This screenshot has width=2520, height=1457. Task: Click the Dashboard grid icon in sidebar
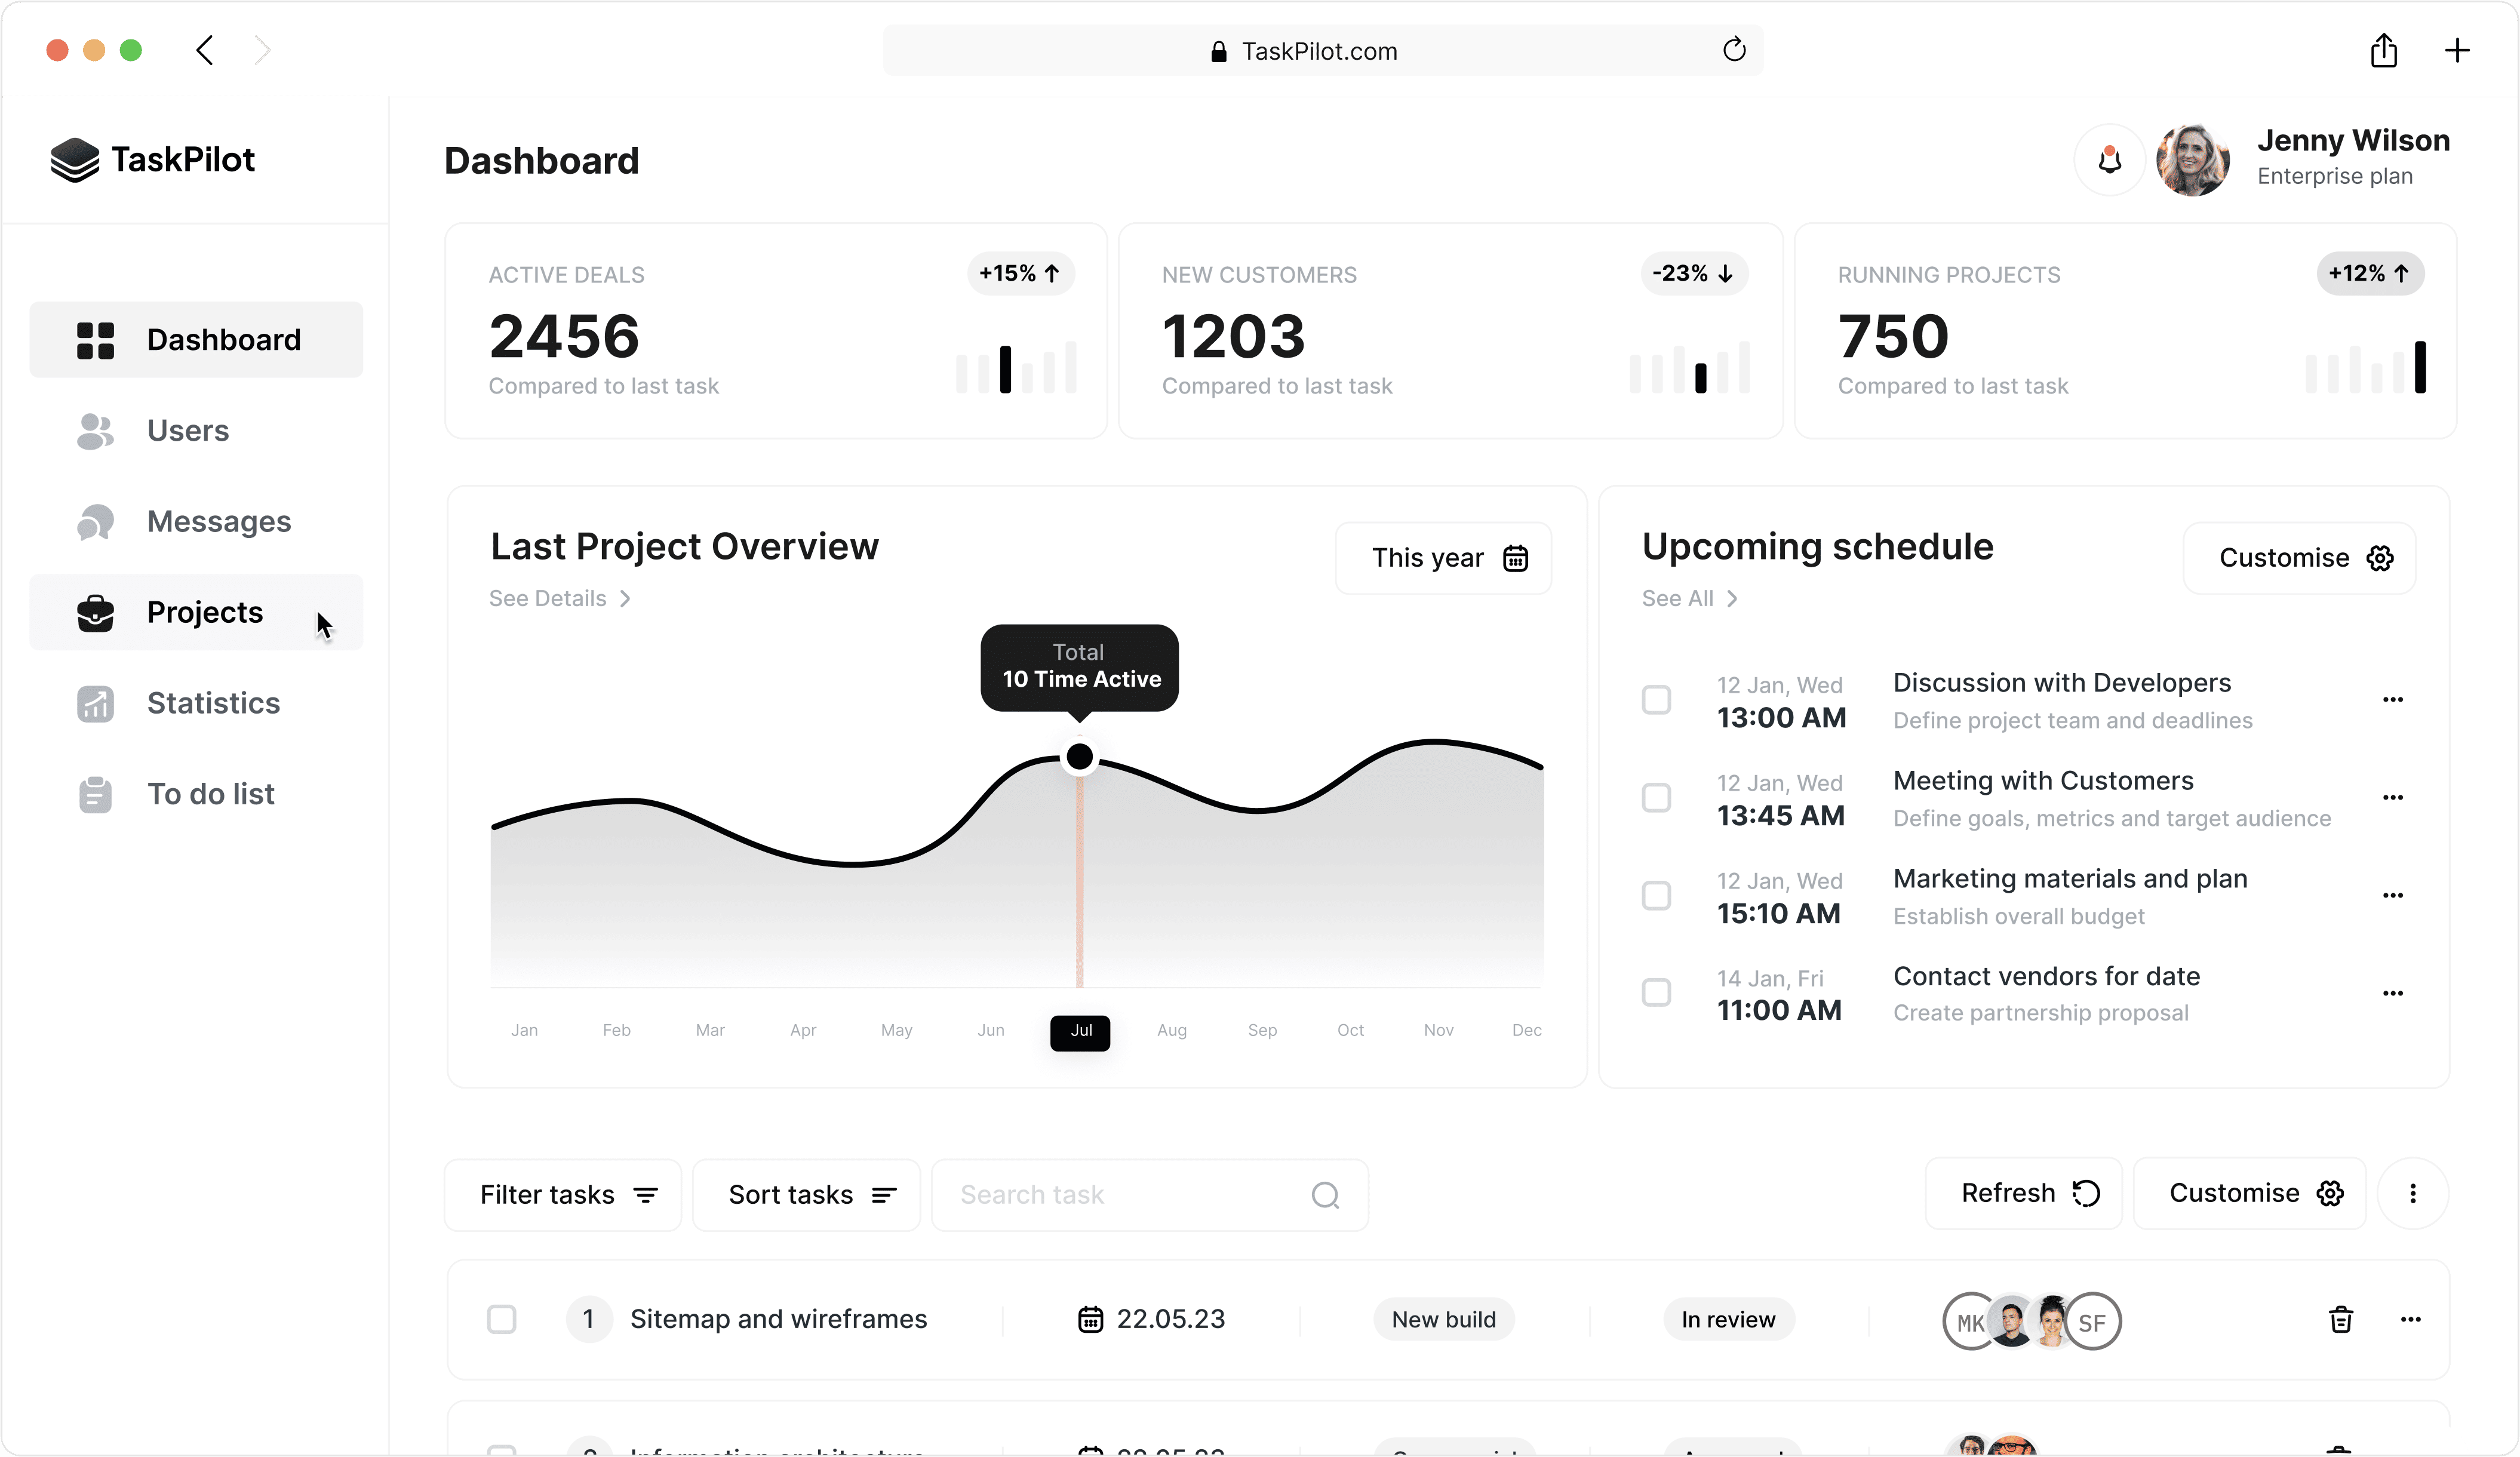click(95, 340)
